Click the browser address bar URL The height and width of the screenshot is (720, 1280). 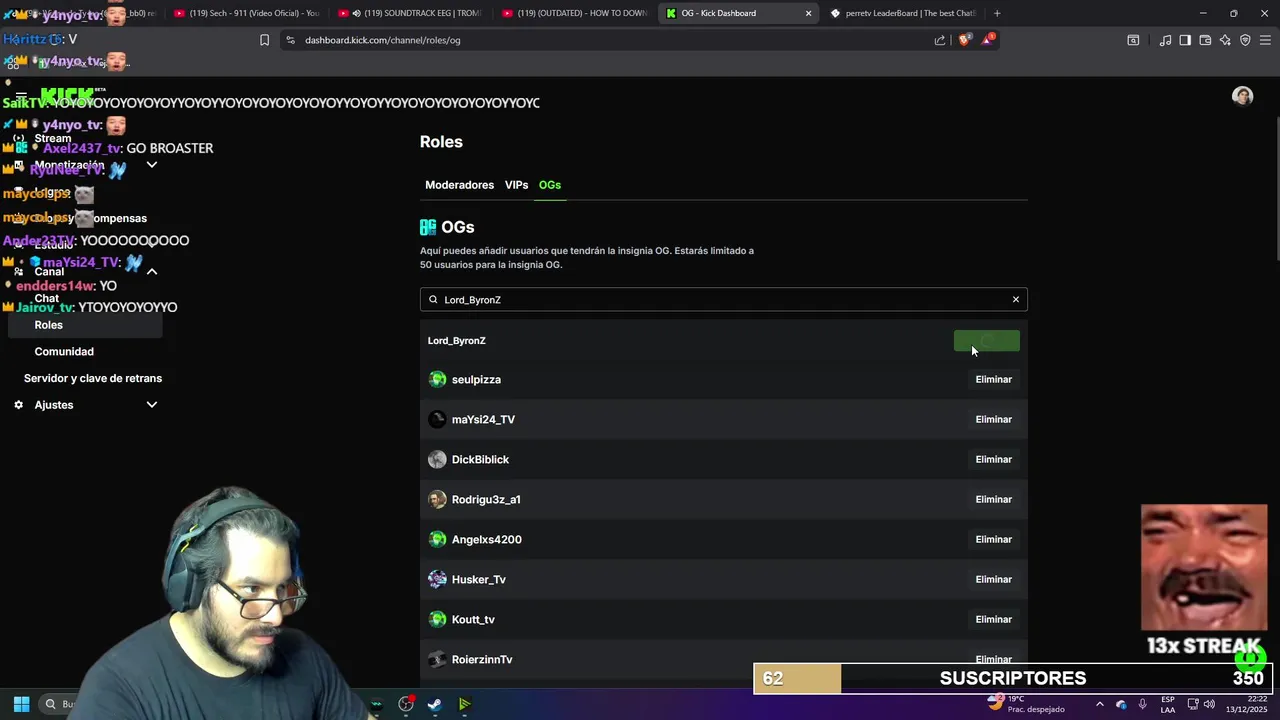(383, 40)
